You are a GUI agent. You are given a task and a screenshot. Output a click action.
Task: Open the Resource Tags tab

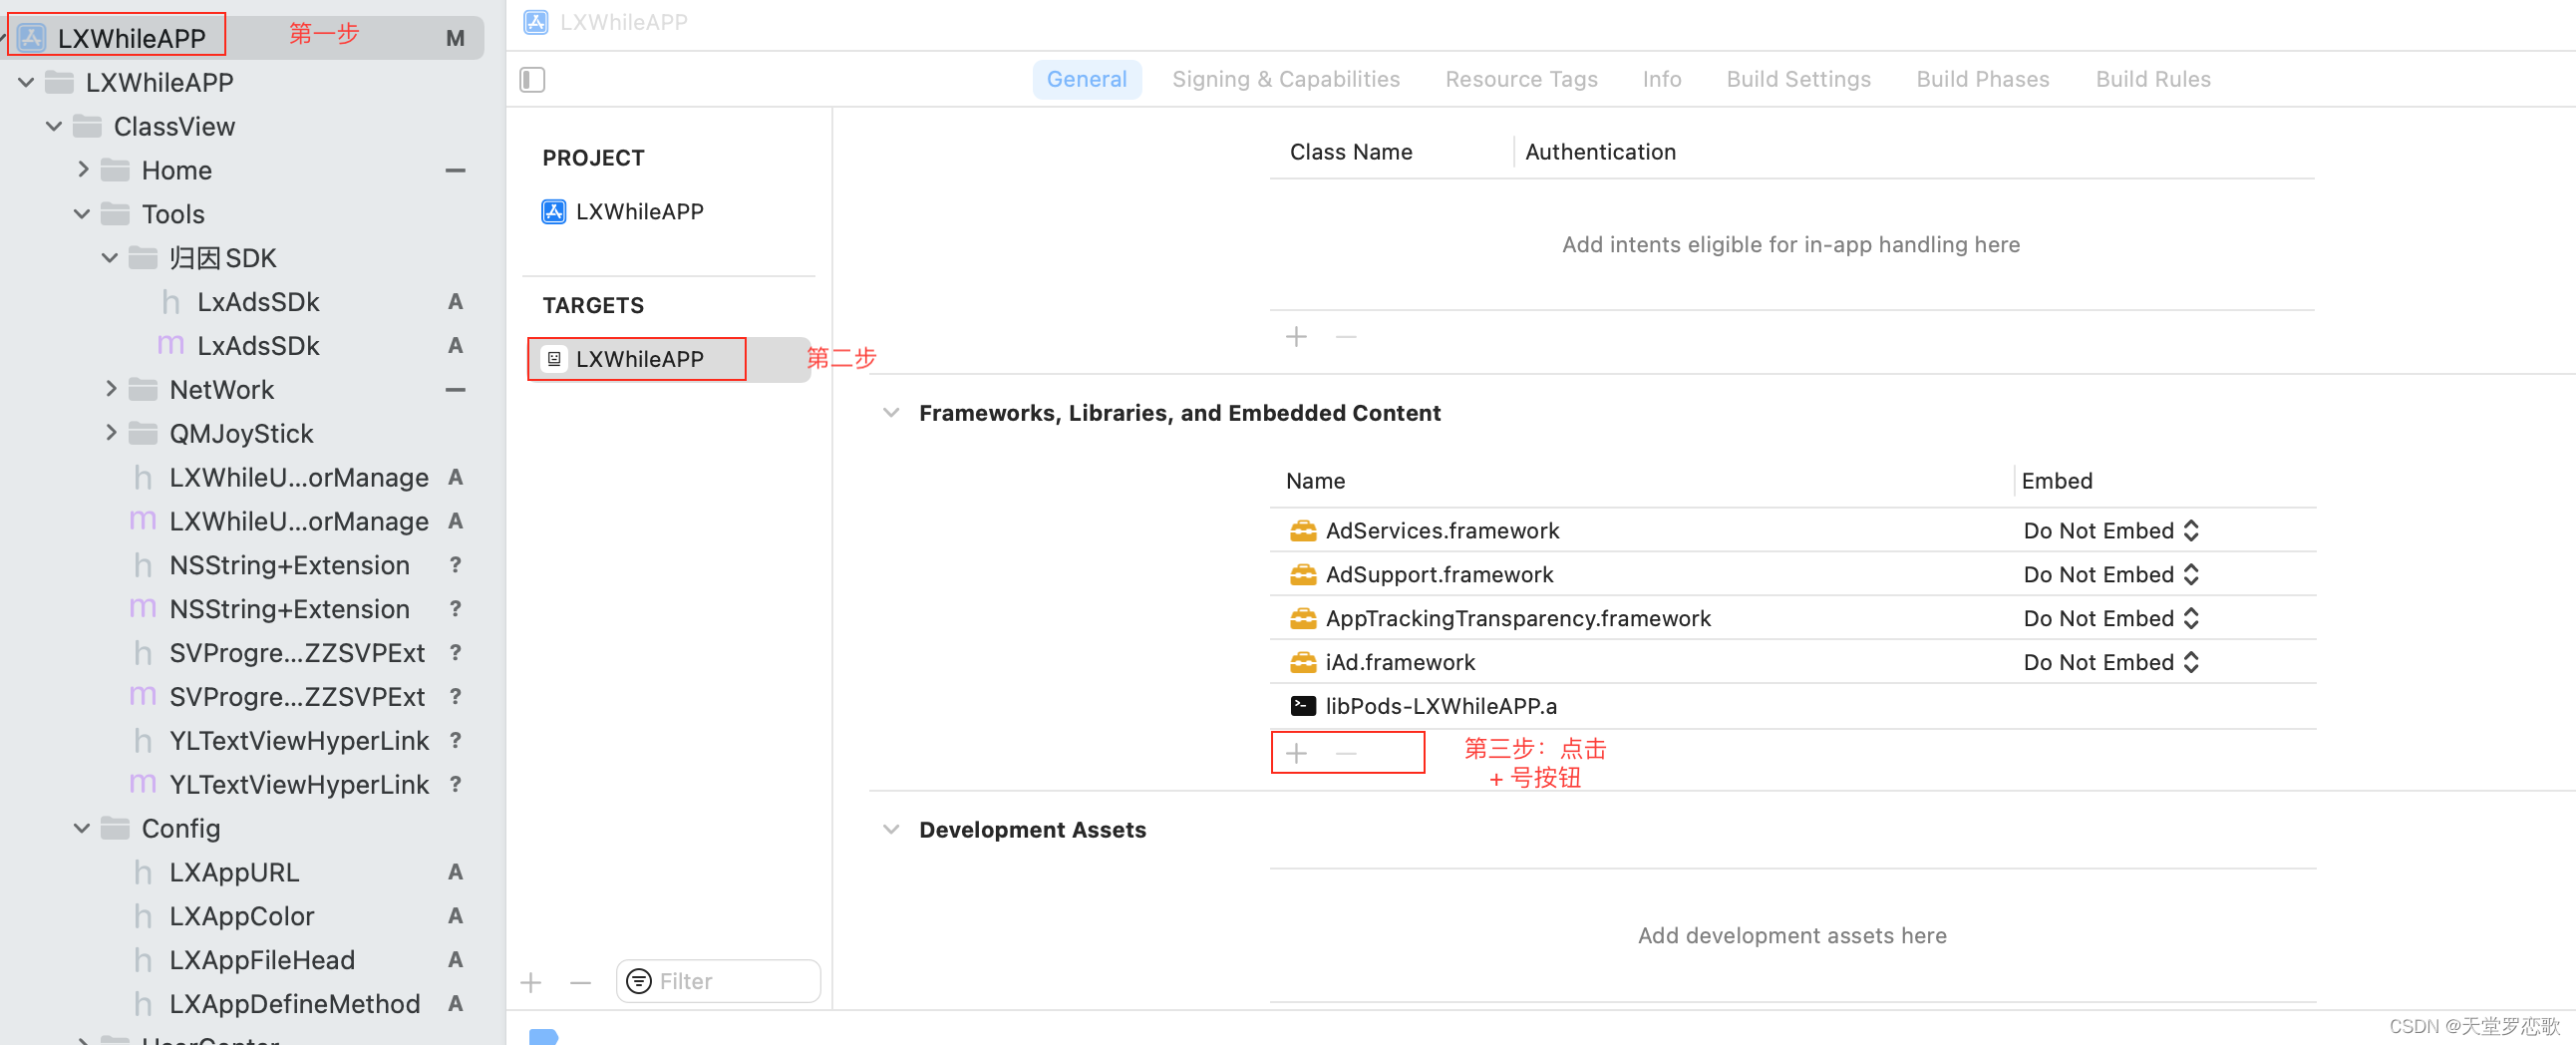point(1520,79)
